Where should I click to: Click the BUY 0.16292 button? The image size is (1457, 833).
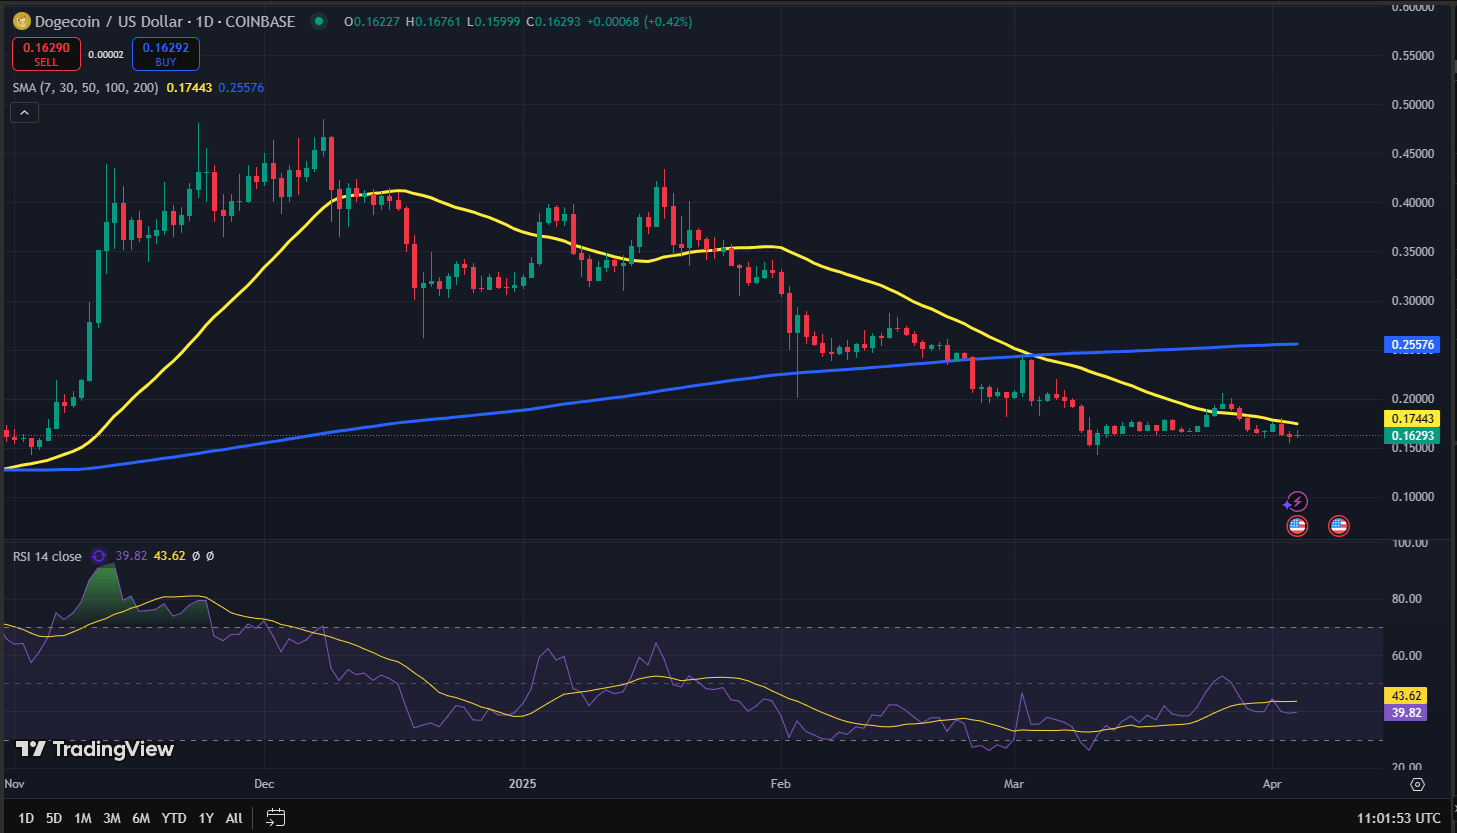pyautogui.click(x=166, y=54)
